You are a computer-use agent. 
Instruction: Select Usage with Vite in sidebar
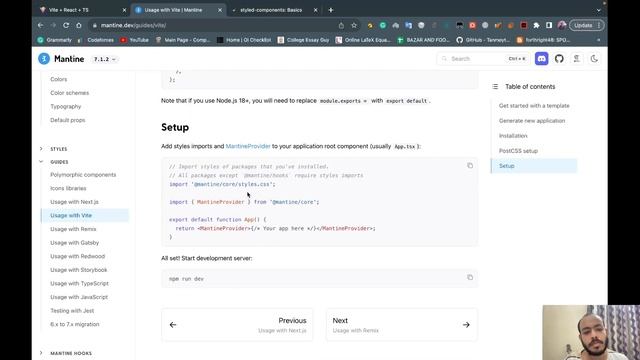pyautogui.click(x=85, y=215)
